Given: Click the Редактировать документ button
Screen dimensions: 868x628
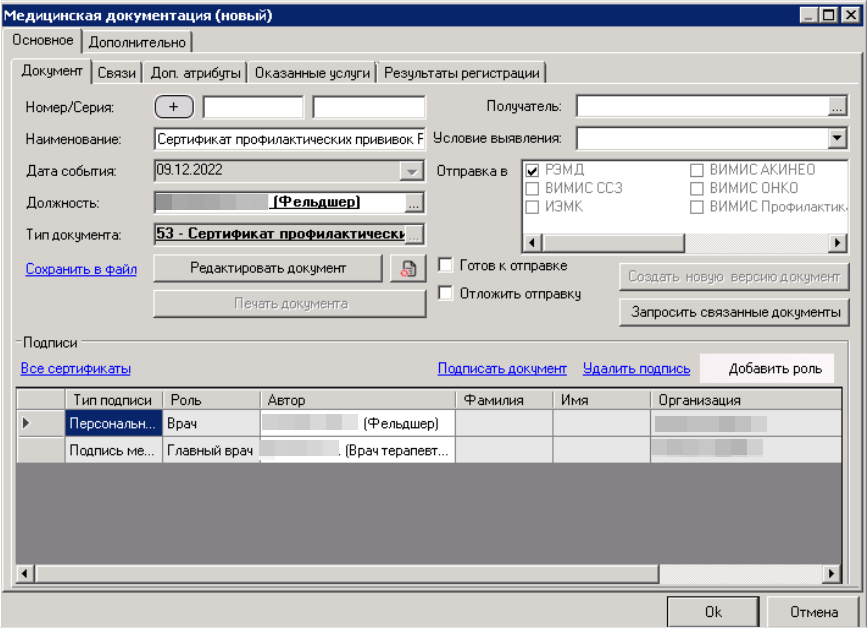Looking at the screenshot, I should click(x=268, y=269).
